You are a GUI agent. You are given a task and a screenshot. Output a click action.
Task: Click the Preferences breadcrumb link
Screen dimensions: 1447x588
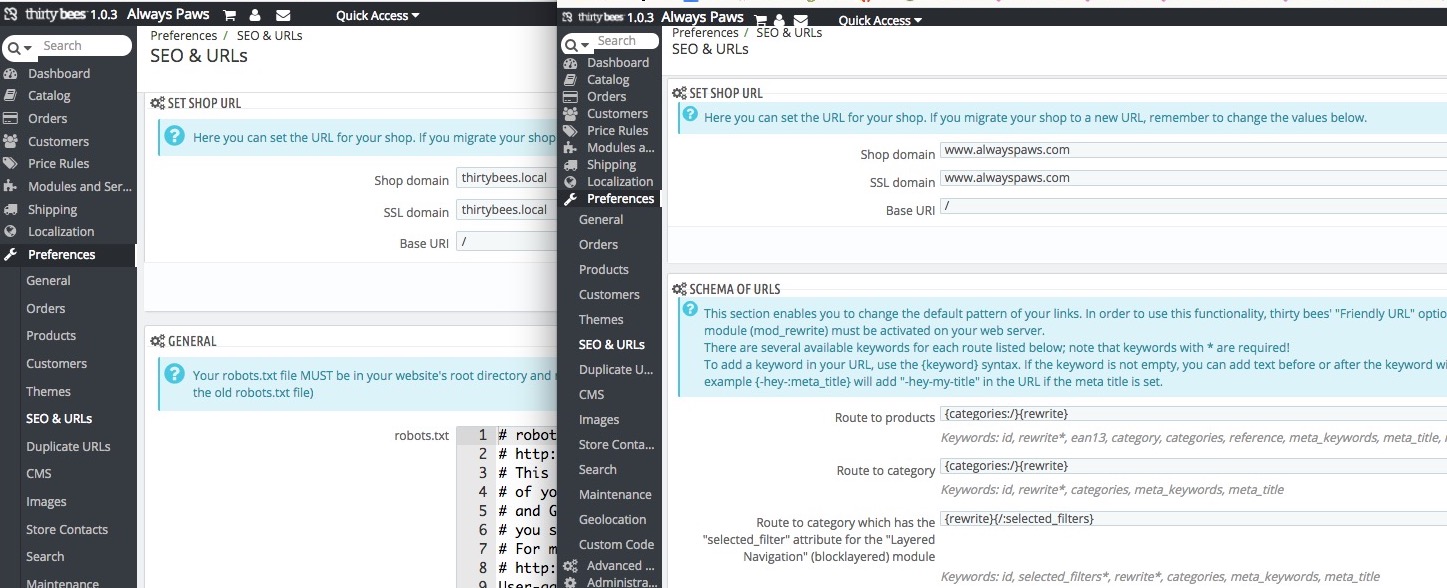coord(183,35)
